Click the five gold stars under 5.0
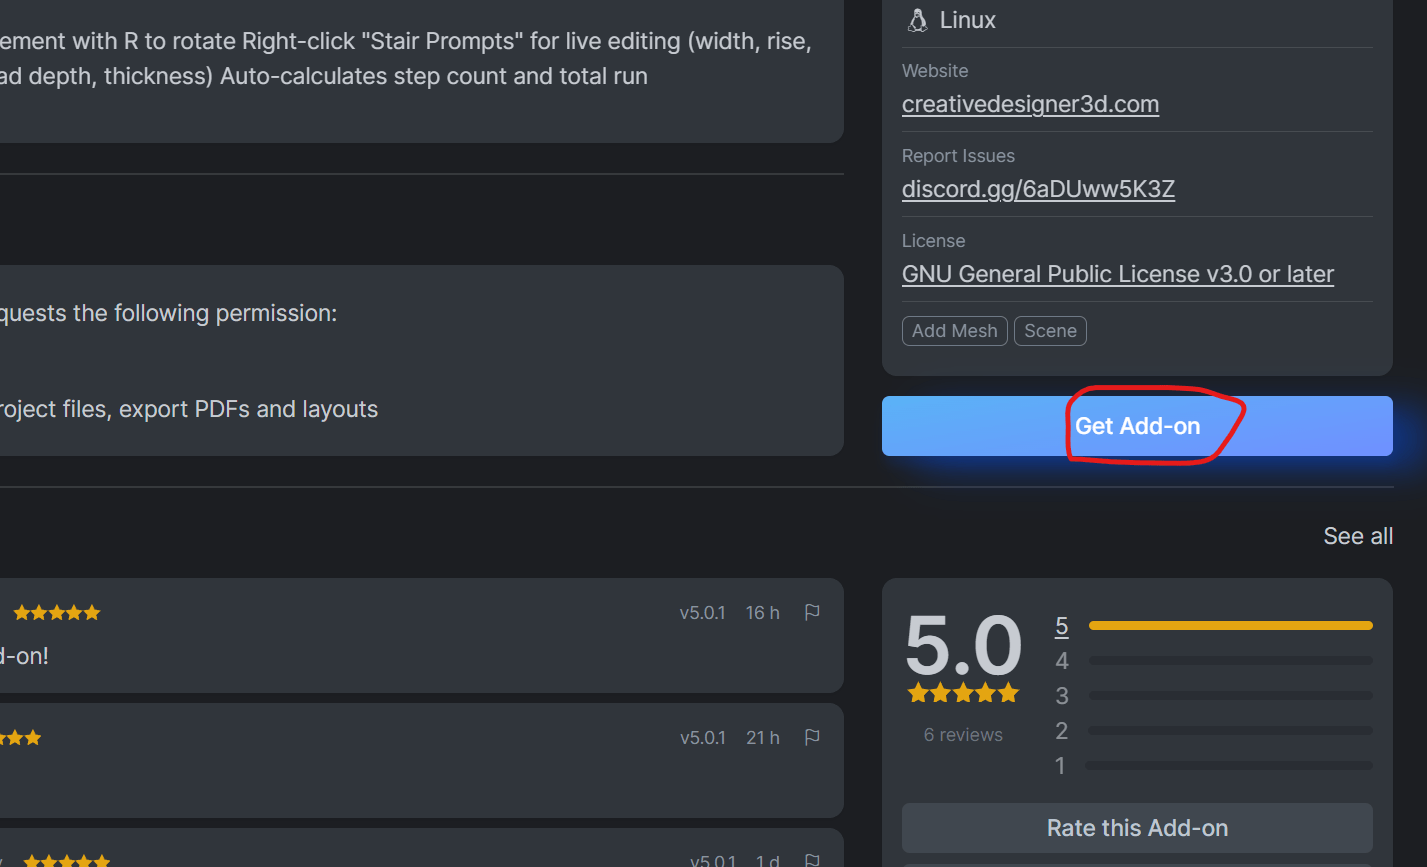Viewport: 1427px width, 867px height. [x=963, y=692]
